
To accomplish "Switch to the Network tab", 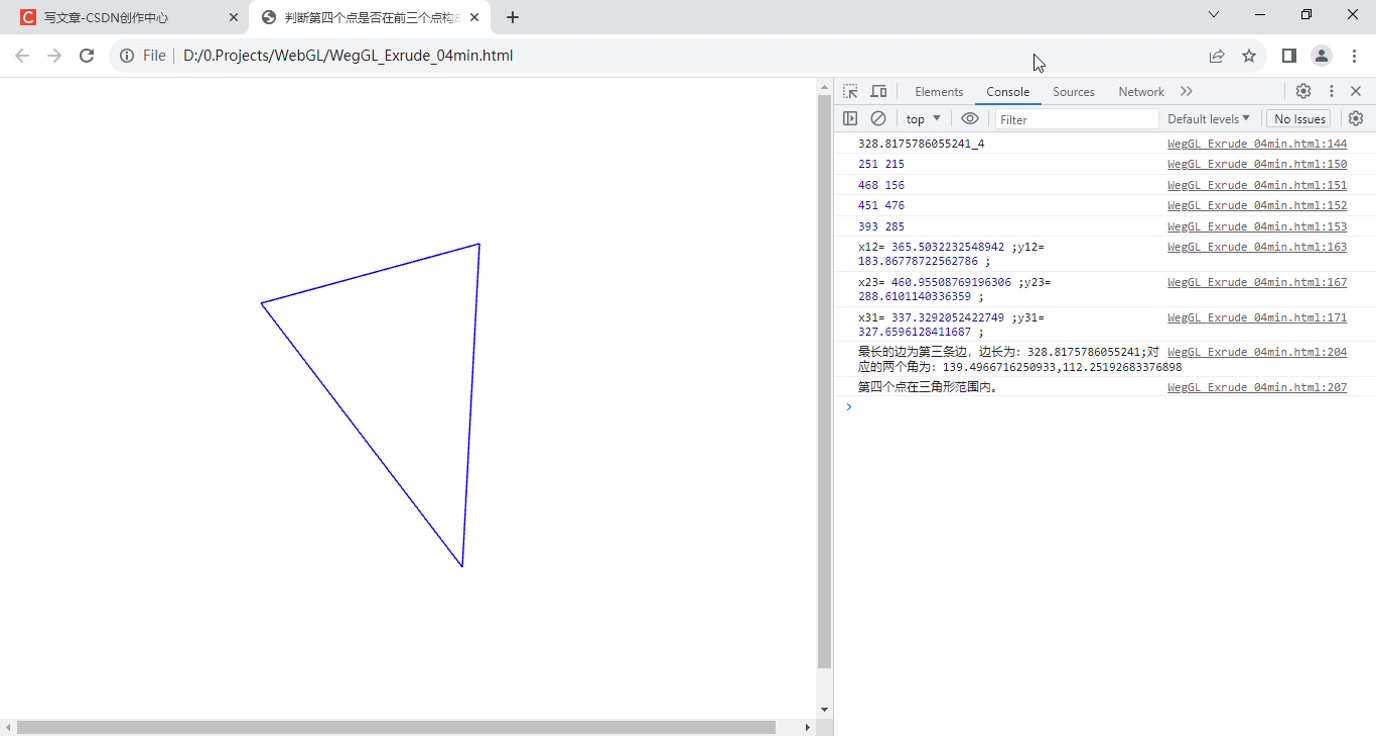I will [1141, 92].
